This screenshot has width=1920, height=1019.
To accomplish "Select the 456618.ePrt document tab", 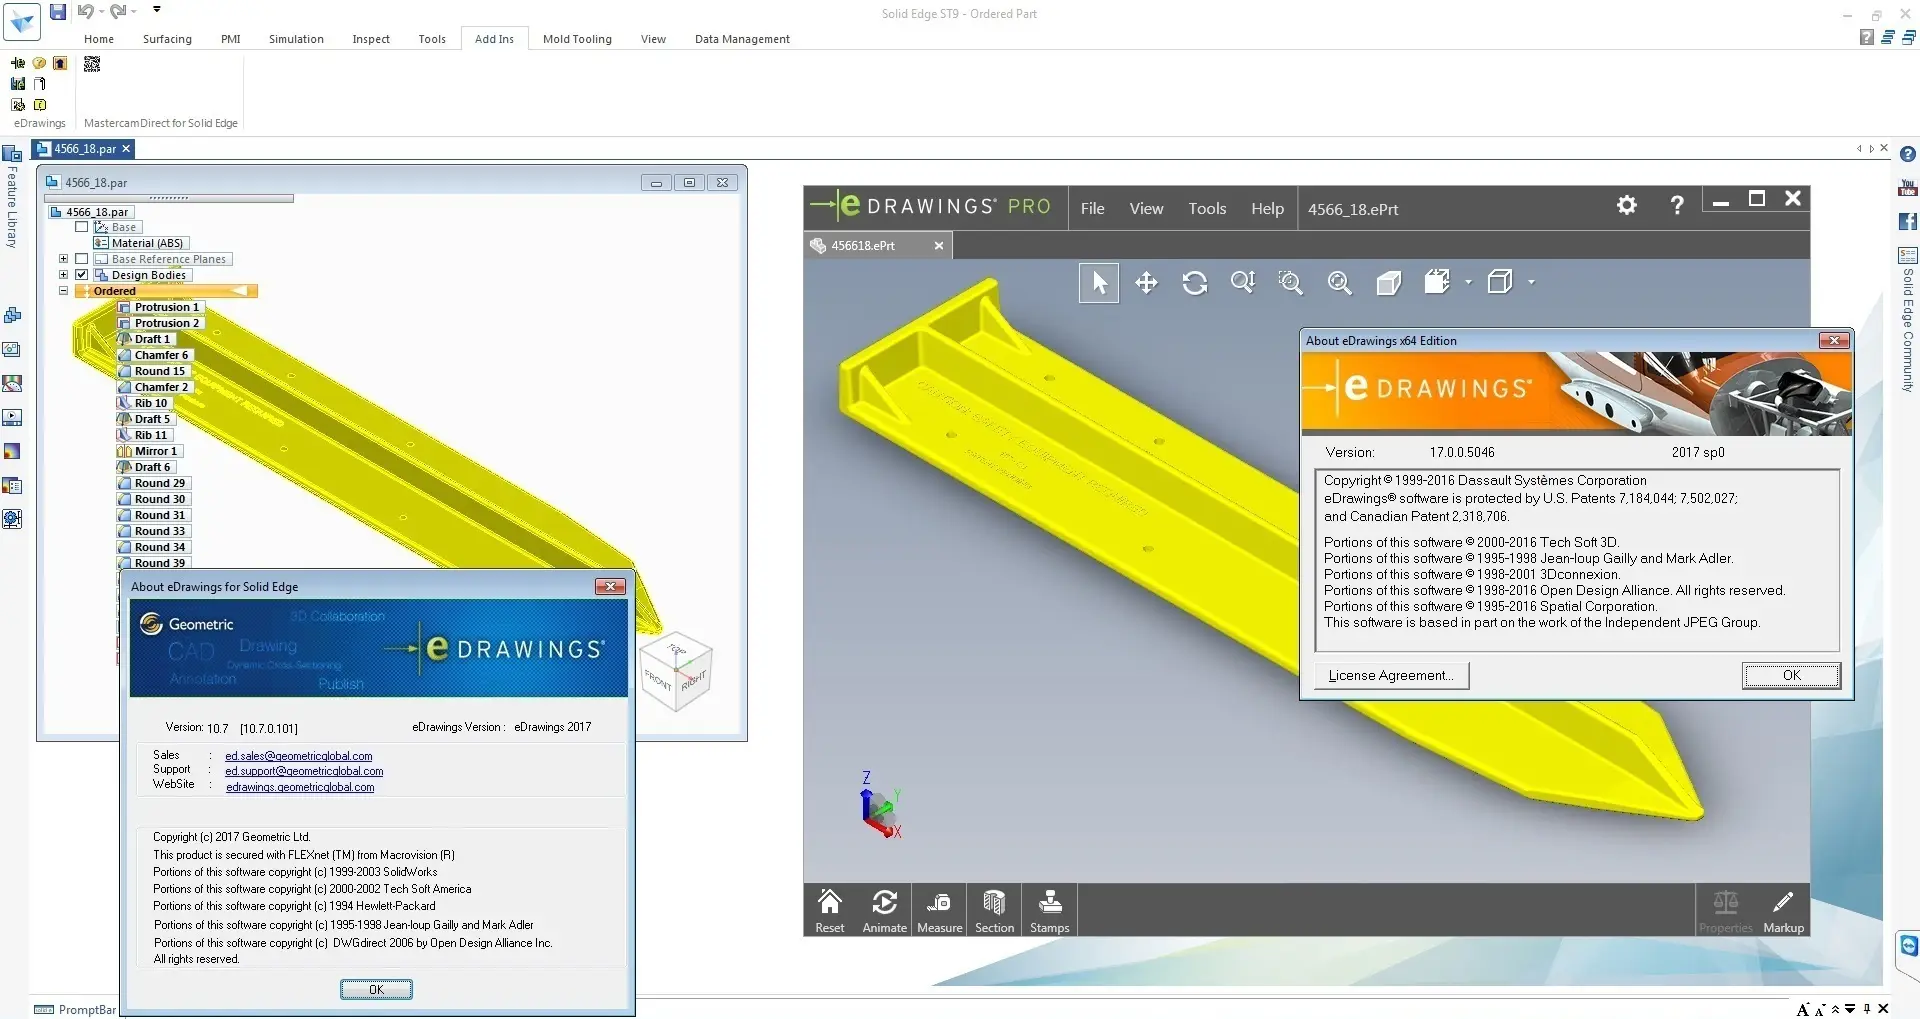I will 877,245.
